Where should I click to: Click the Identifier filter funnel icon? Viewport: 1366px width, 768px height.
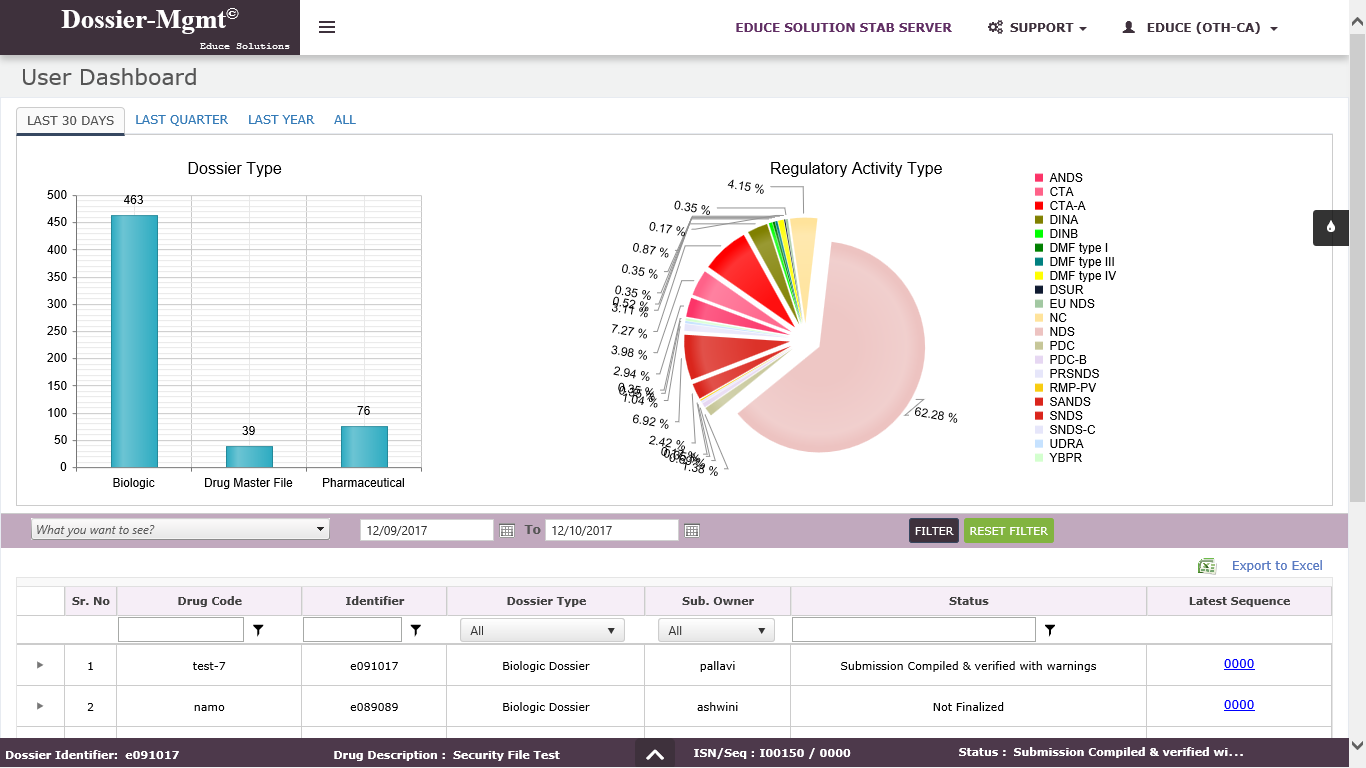click(x=416, y=630)
